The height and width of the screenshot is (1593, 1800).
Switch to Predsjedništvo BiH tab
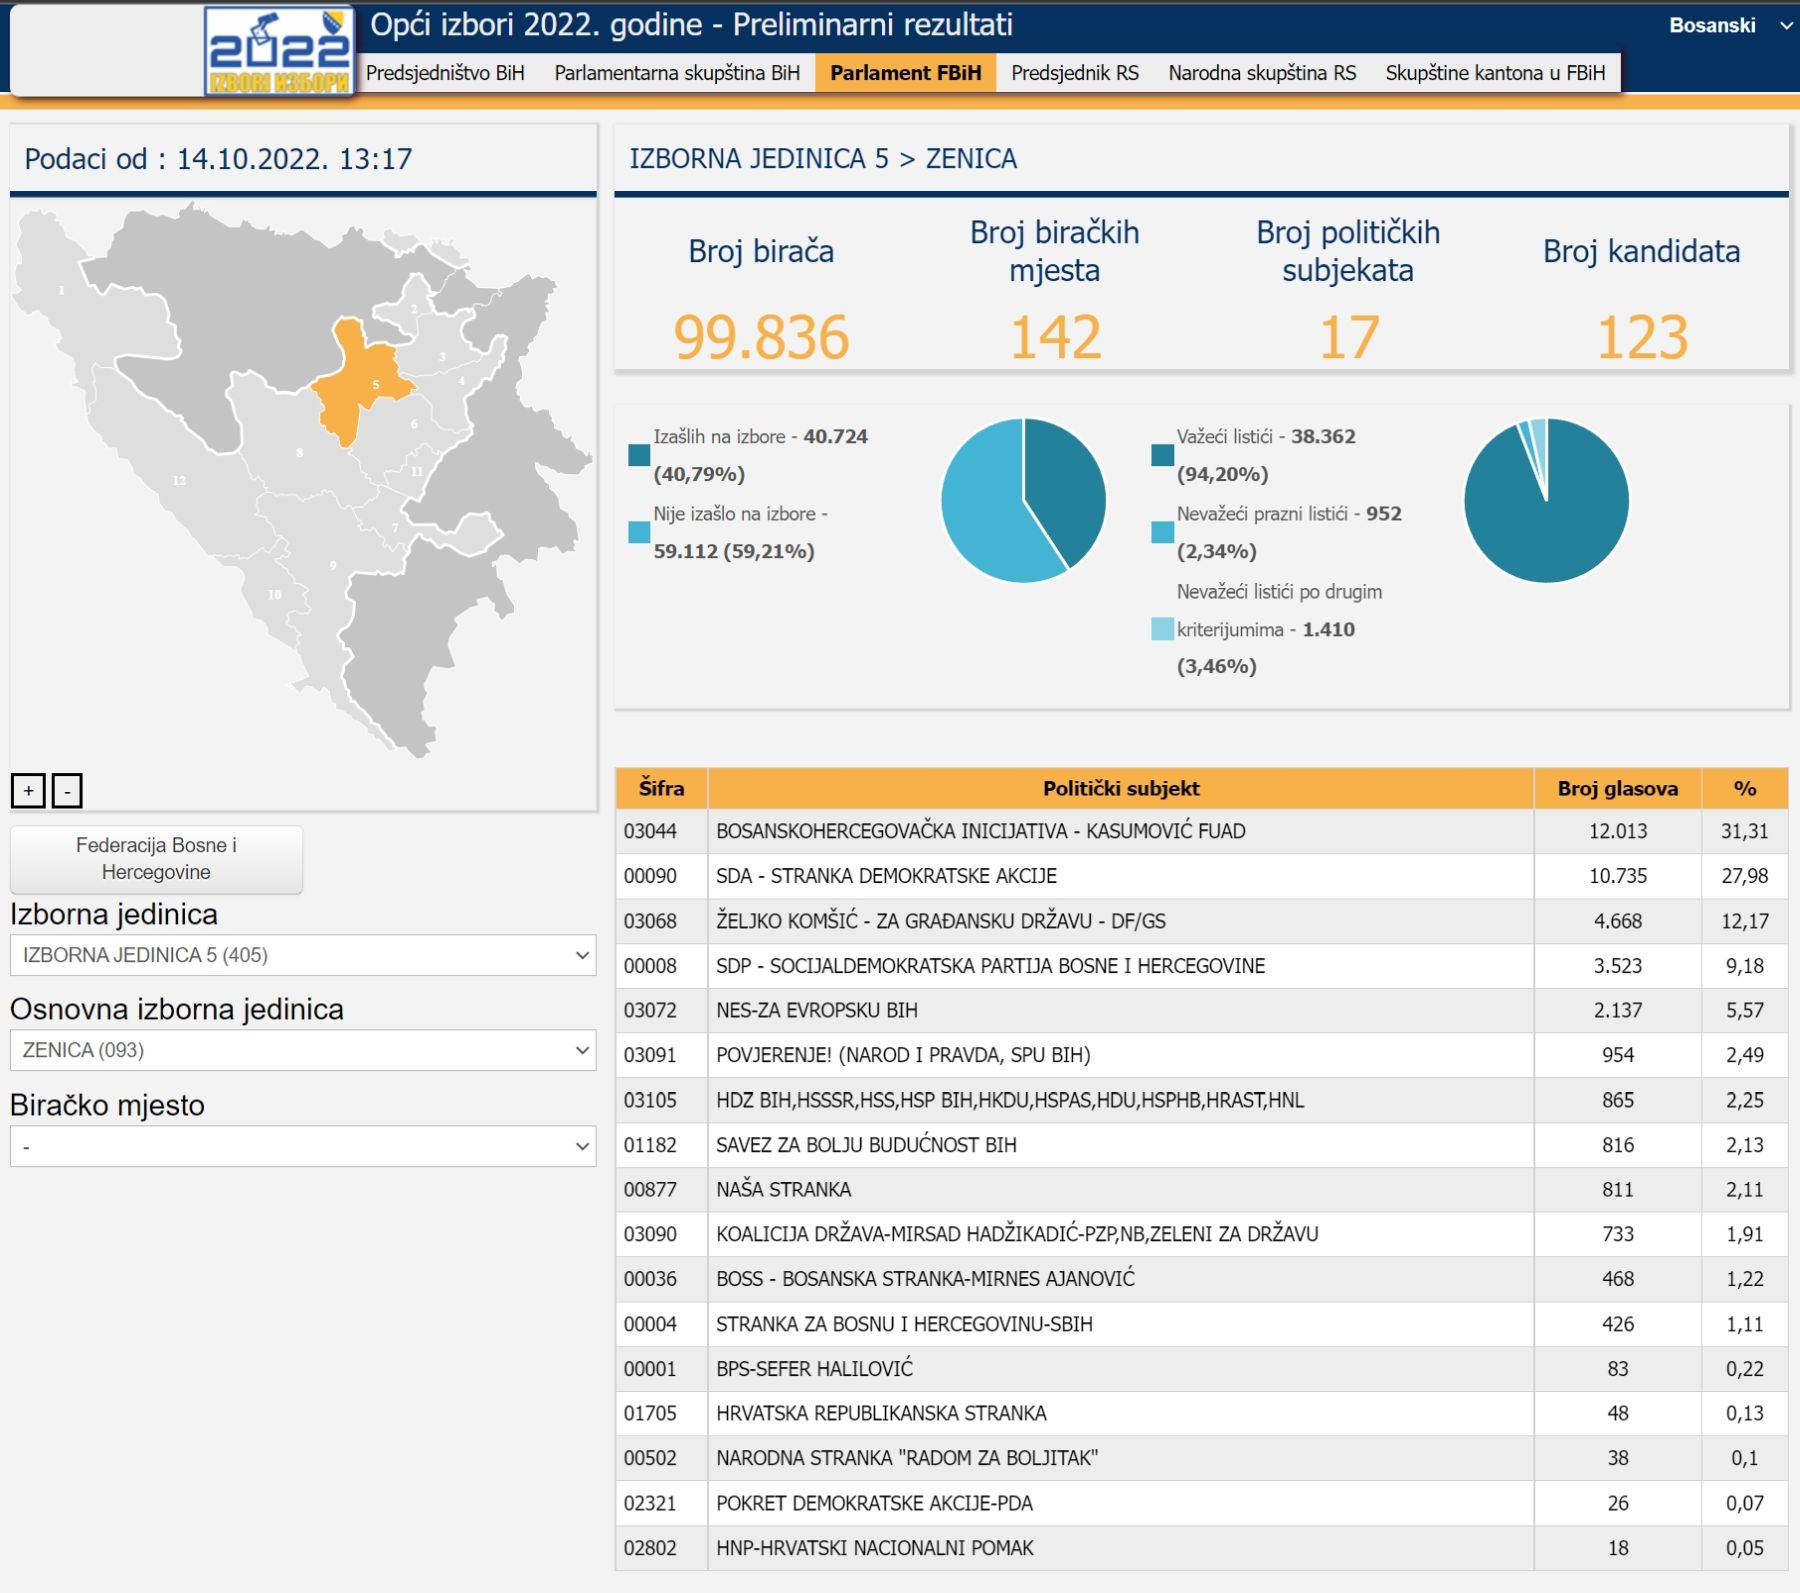(x=445, y=73)
